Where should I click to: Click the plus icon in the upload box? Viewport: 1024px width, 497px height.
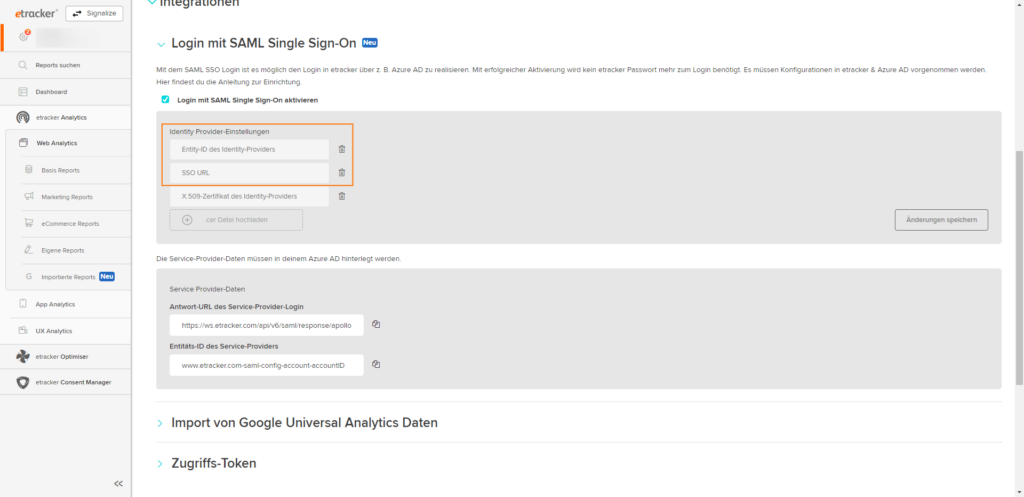click(187, 220)
